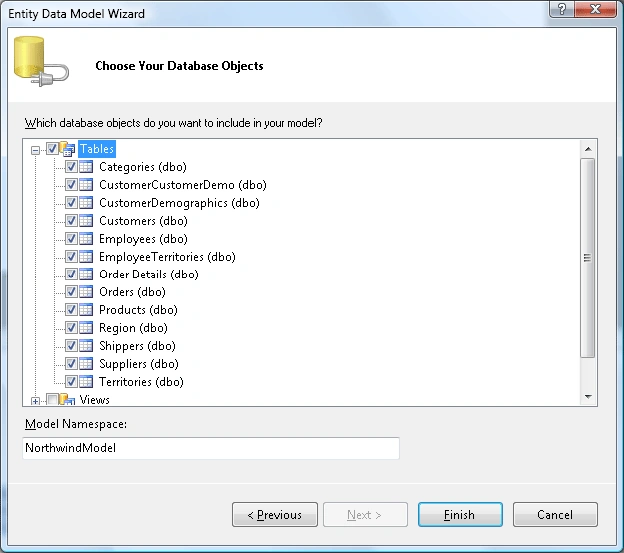Select the Suppliers (dbo) row text
Viewport: 624px width, 553px height.
[139, 363]
